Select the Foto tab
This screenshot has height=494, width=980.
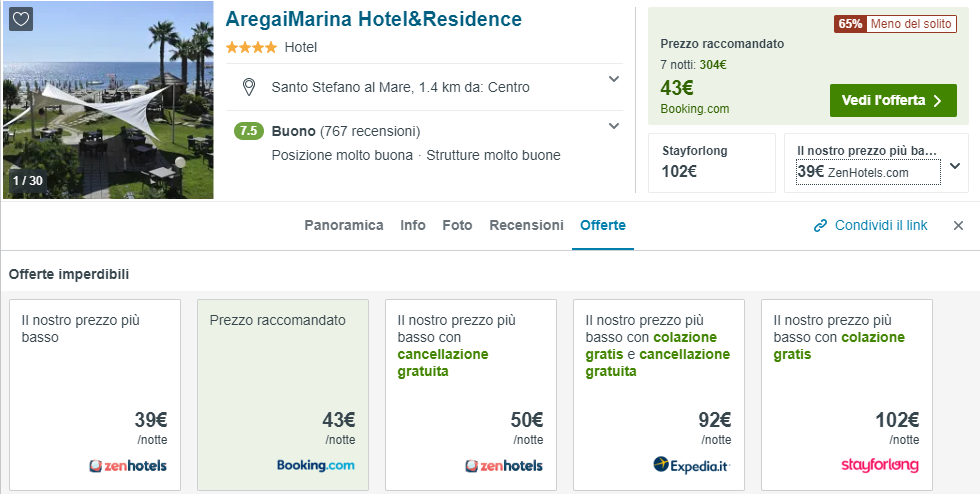point(457,225)
